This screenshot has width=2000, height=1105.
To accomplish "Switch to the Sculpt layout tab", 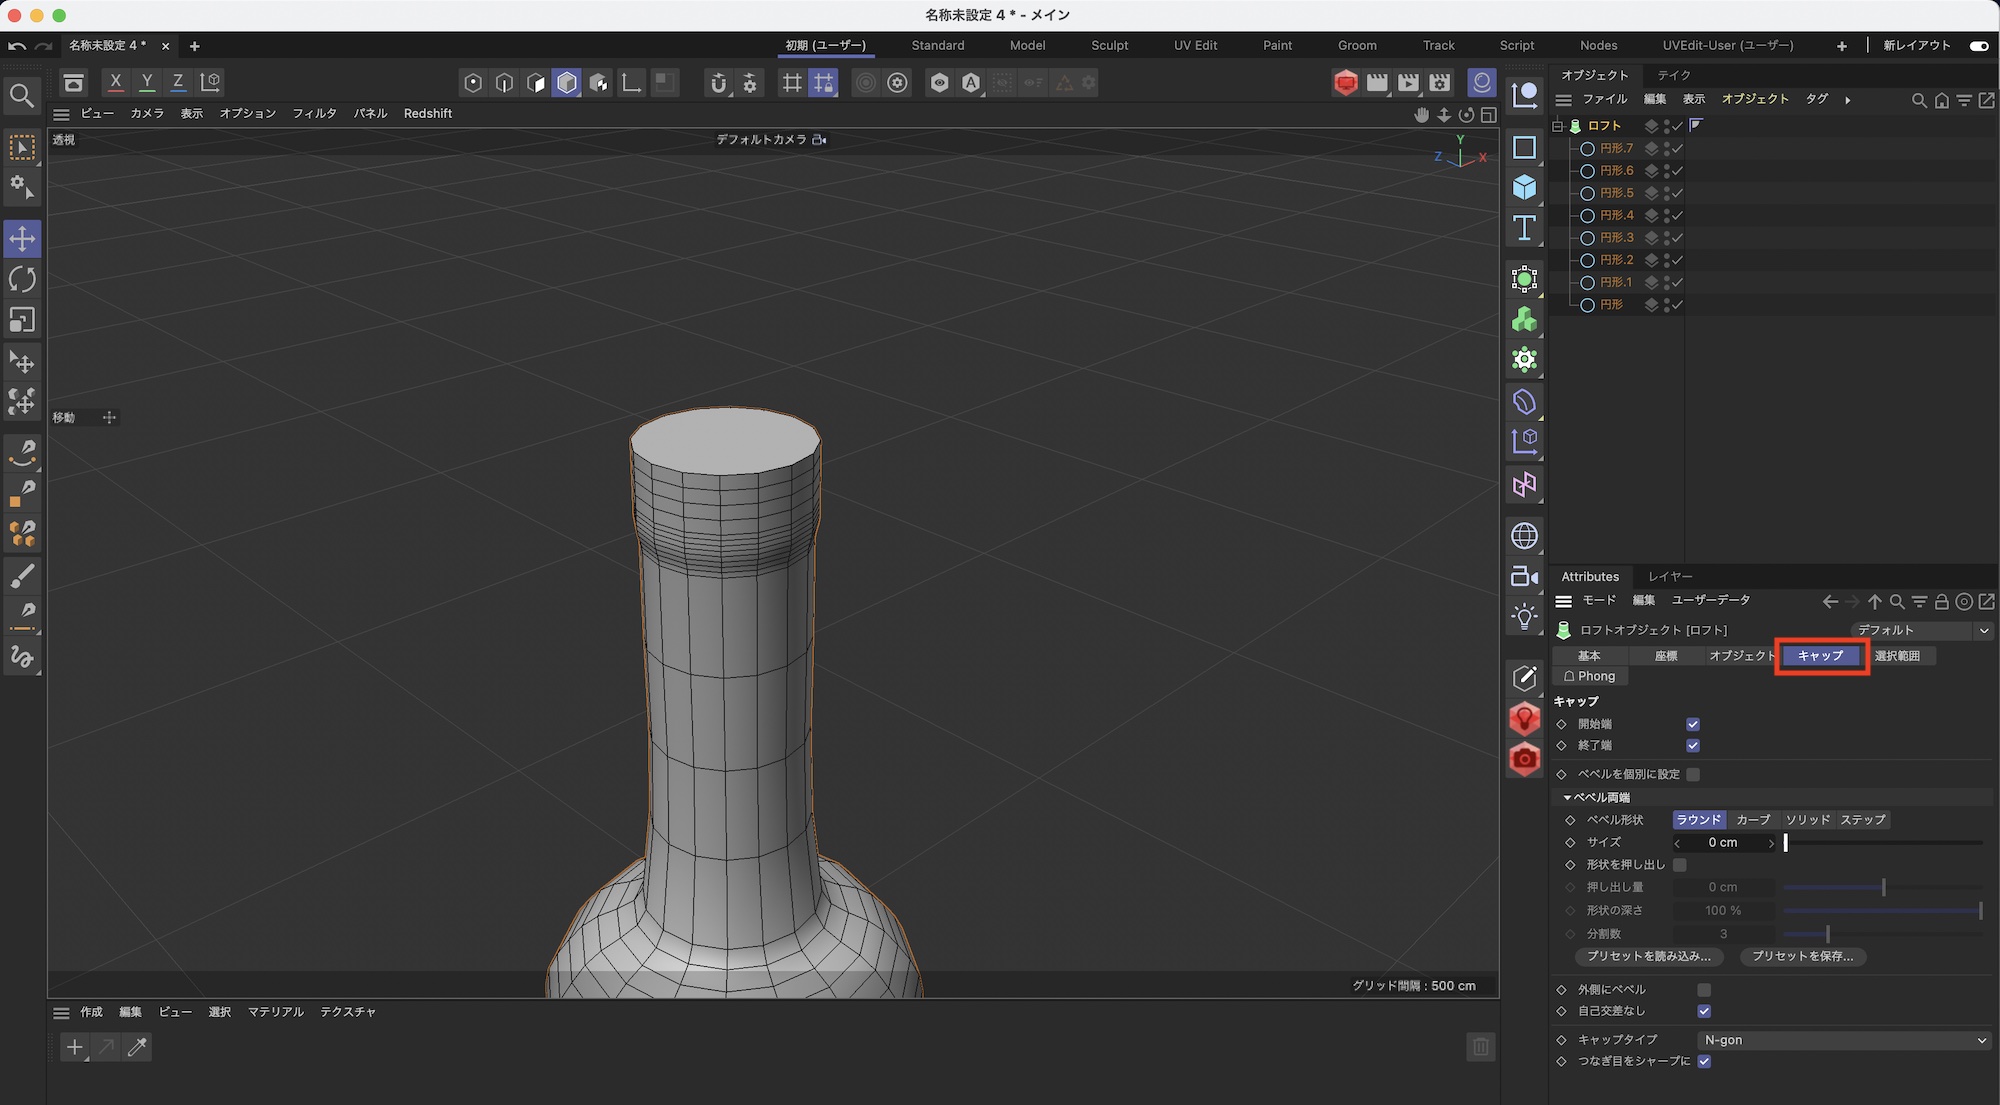I will tap(1109, 45).
